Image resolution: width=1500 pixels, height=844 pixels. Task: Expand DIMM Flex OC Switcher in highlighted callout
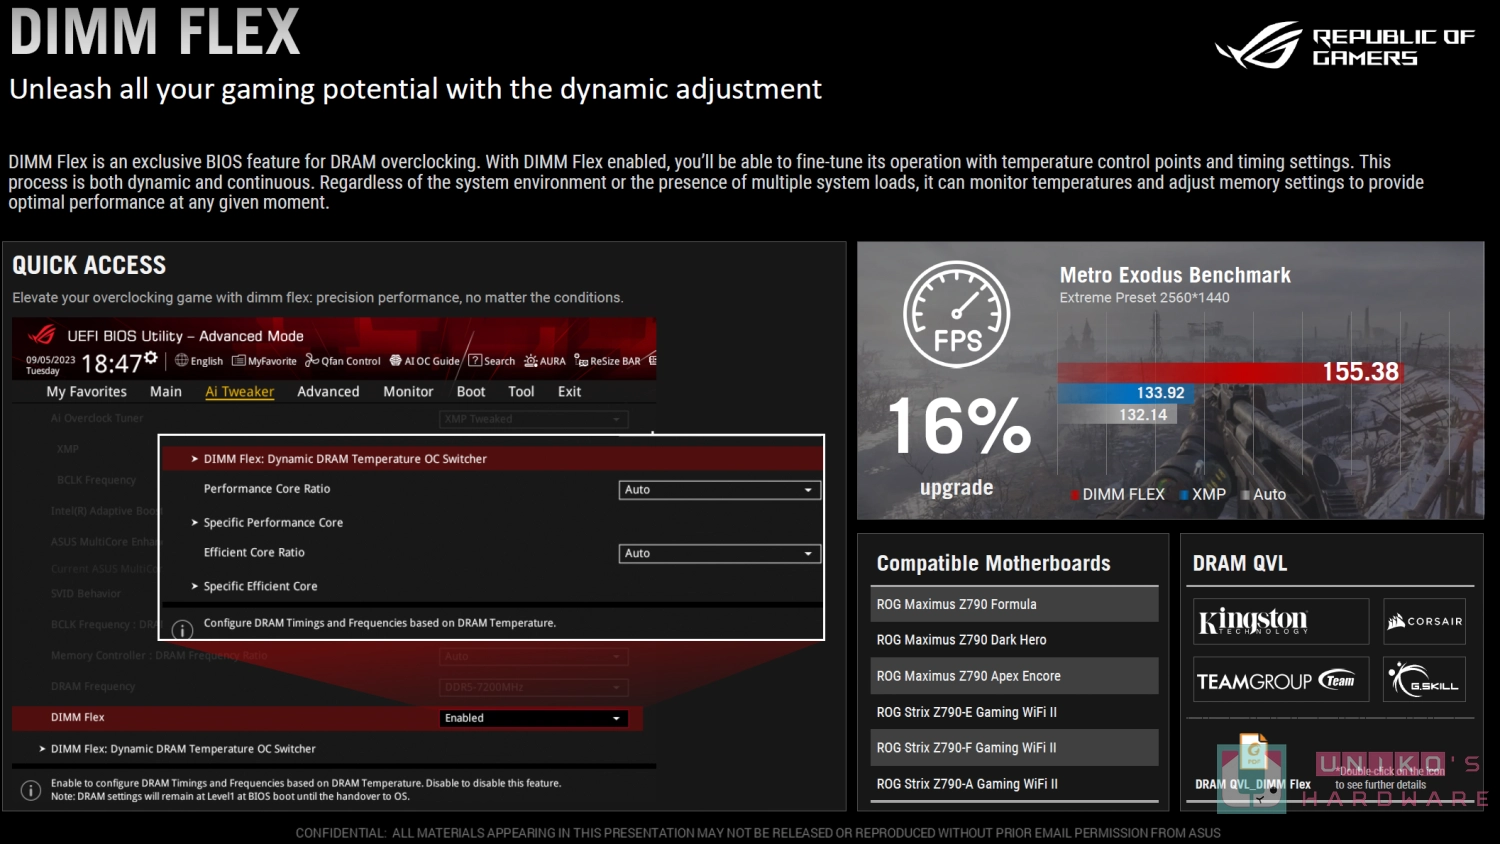[491, 459]
